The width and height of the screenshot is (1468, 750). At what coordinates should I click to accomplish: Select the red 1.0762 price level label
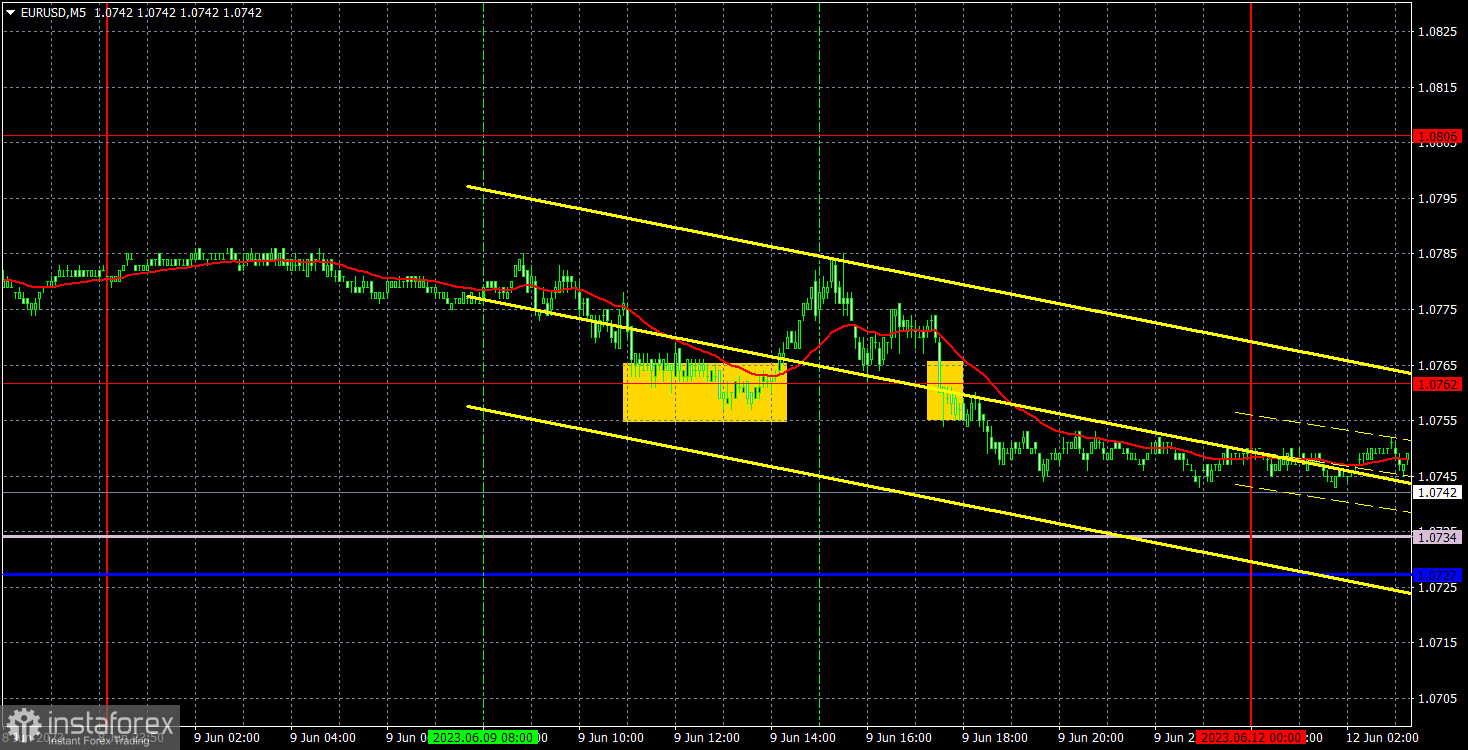click(x=1438, y=384)
